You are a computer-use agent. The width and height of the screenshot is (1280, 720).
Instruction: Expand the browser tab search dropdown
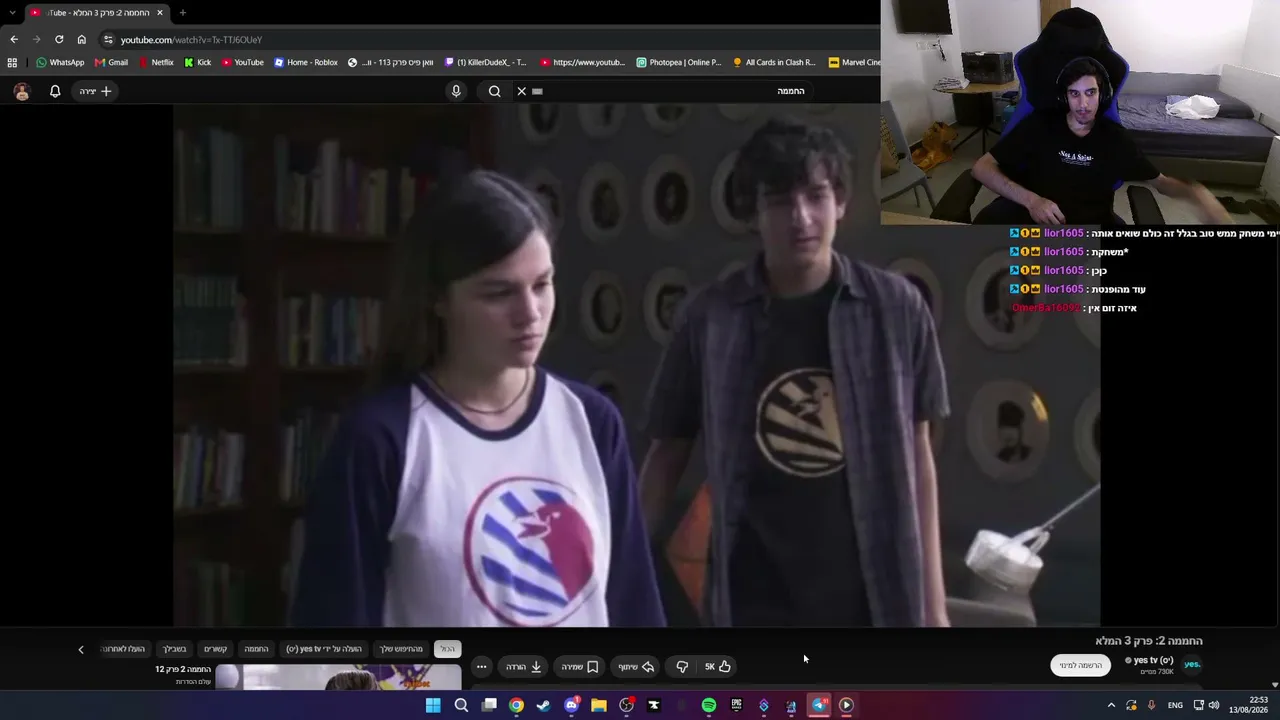[12, 13]
